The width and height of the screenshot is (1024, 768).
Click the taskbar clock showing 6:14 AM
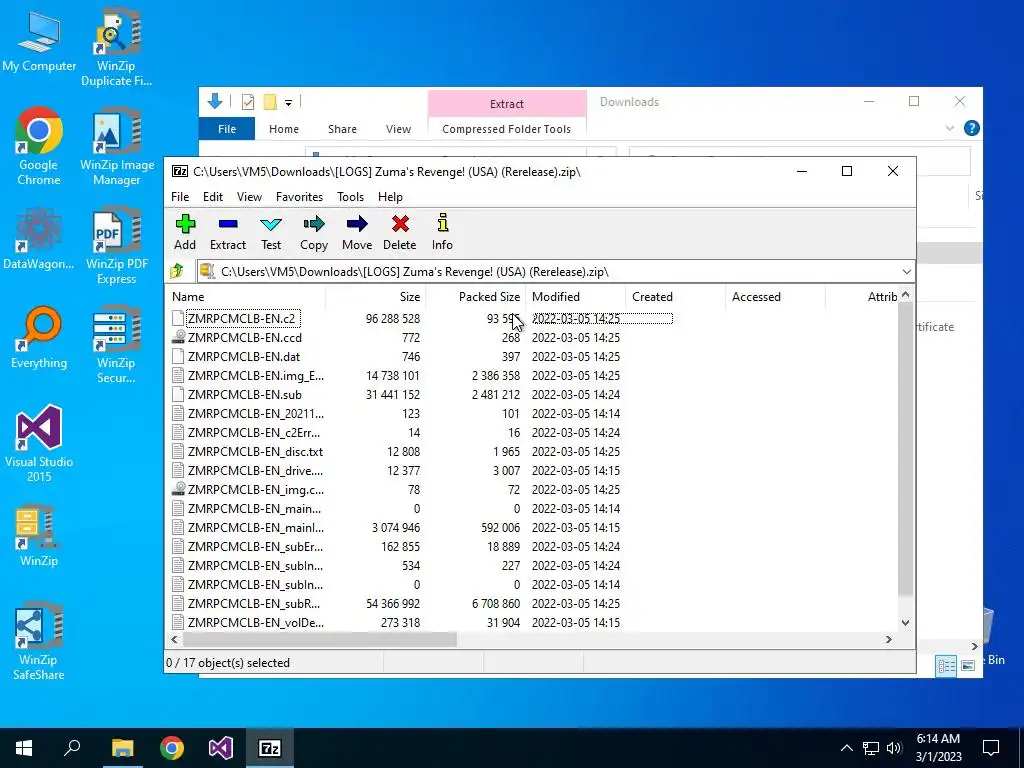[x=938, y=748]
